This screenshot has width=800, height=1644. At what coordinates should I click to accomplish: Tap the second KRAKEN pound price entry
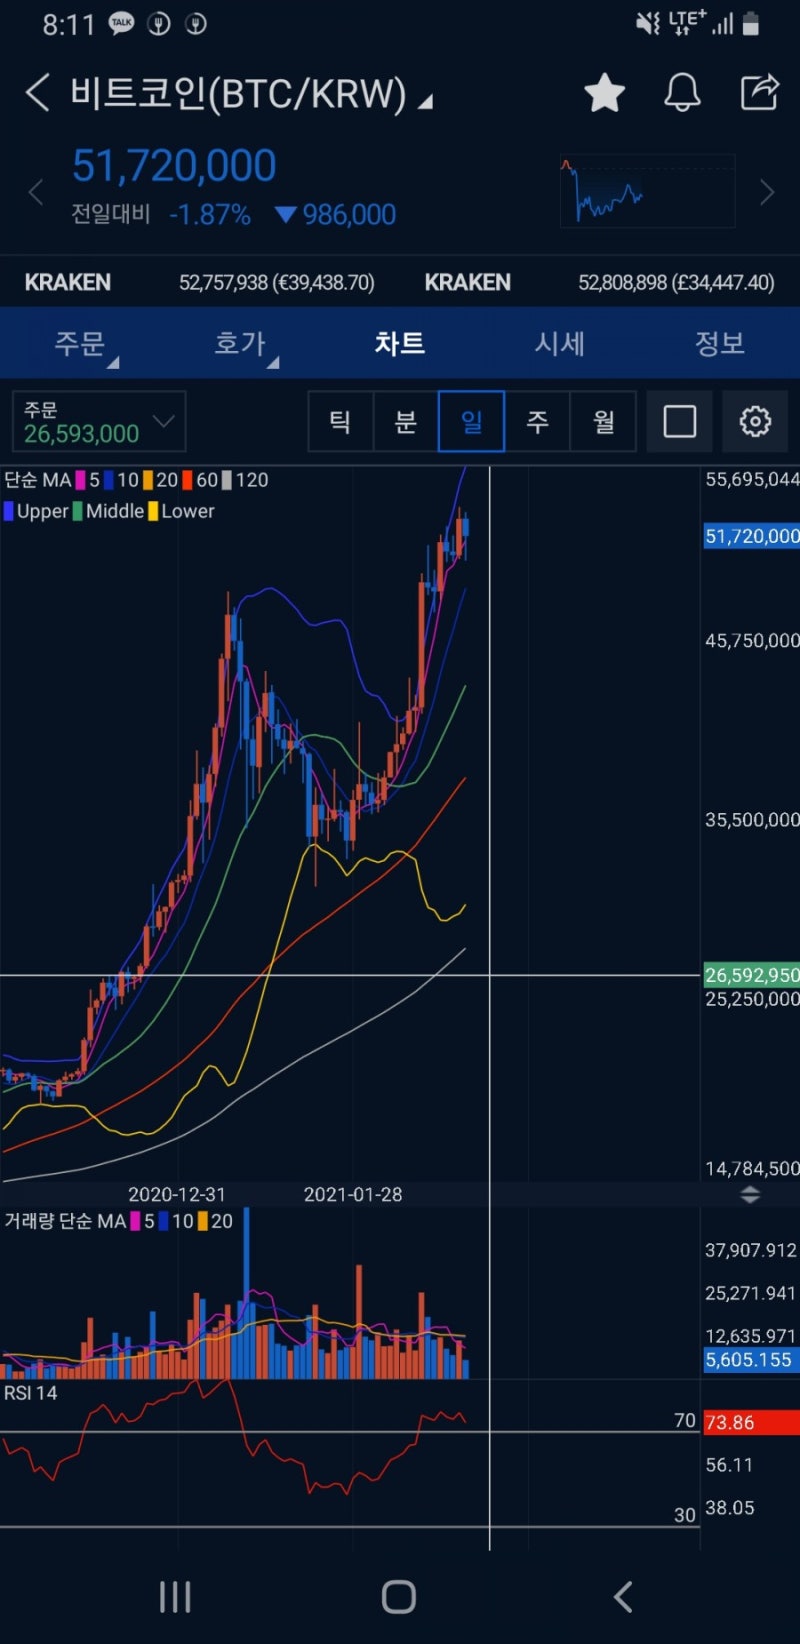coord(600,283)
